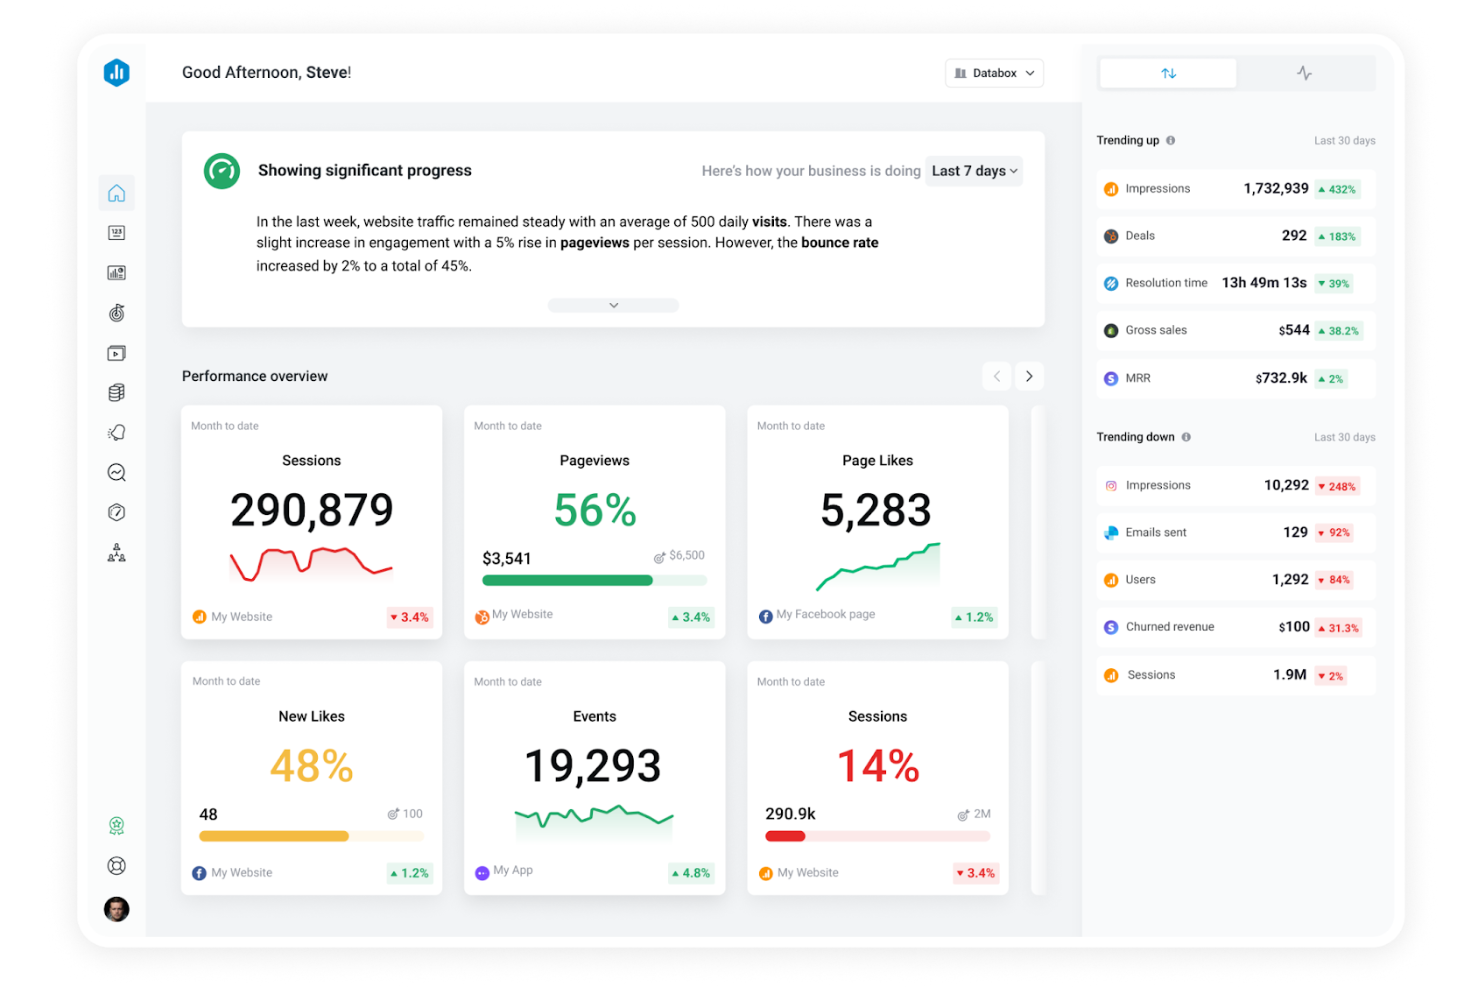
Task: Switch to the trending arrows view
Action: (x=1167, y=72)
